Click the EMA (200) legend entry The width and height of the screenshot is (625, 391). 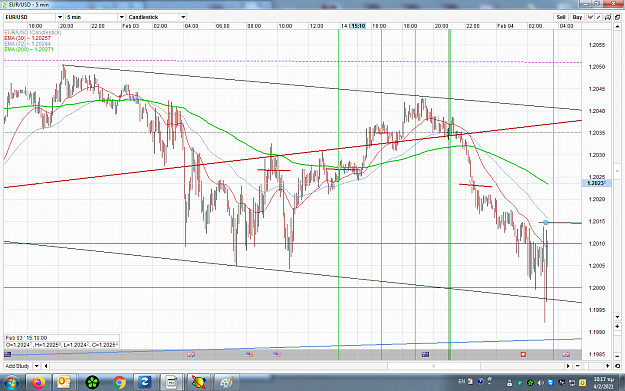click(x=29, y=49)
